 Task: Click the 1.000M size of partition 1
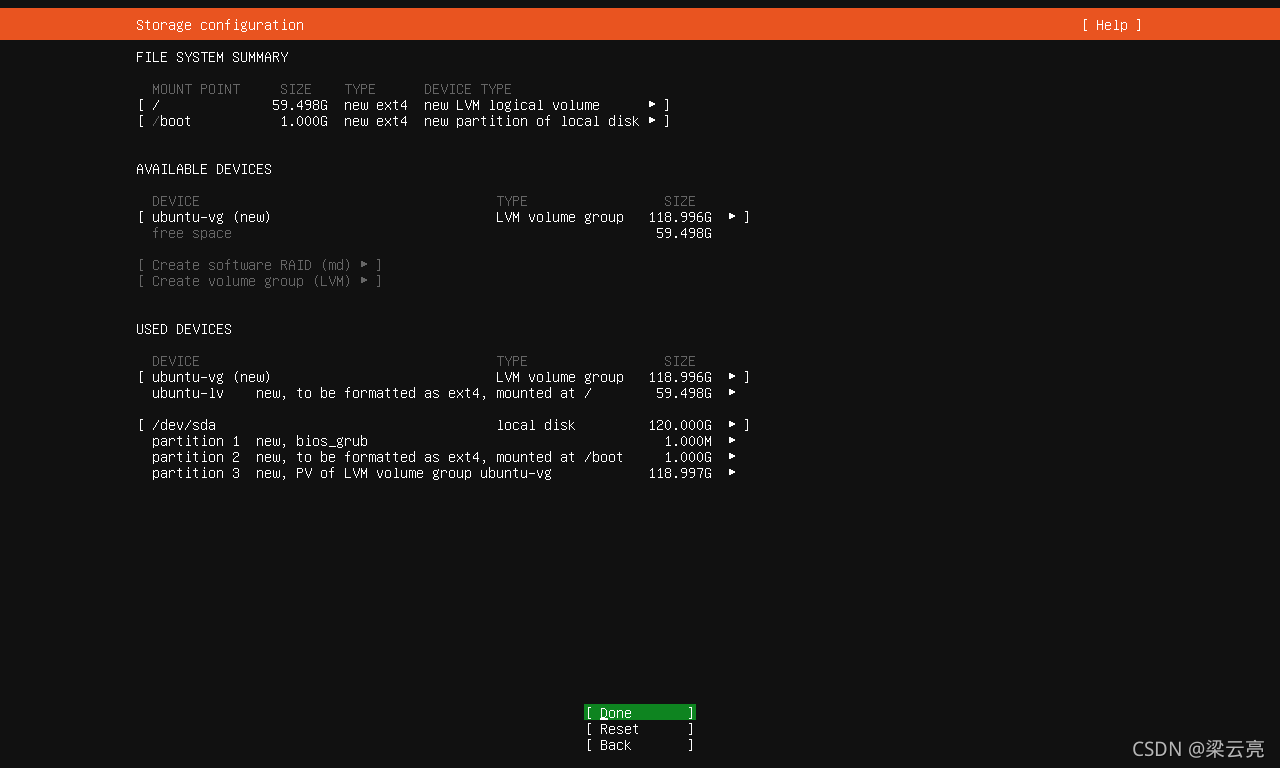coord(688,441)
